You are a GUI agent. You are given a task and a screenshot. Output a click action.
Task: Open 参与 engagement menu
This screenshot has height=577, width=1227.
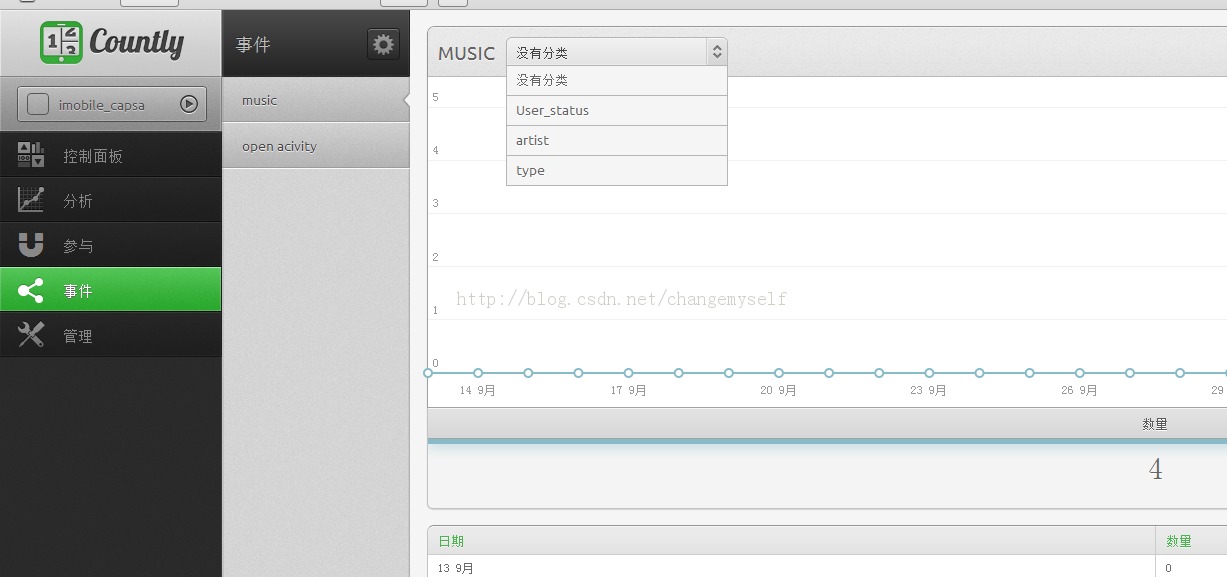pos(110,245)
